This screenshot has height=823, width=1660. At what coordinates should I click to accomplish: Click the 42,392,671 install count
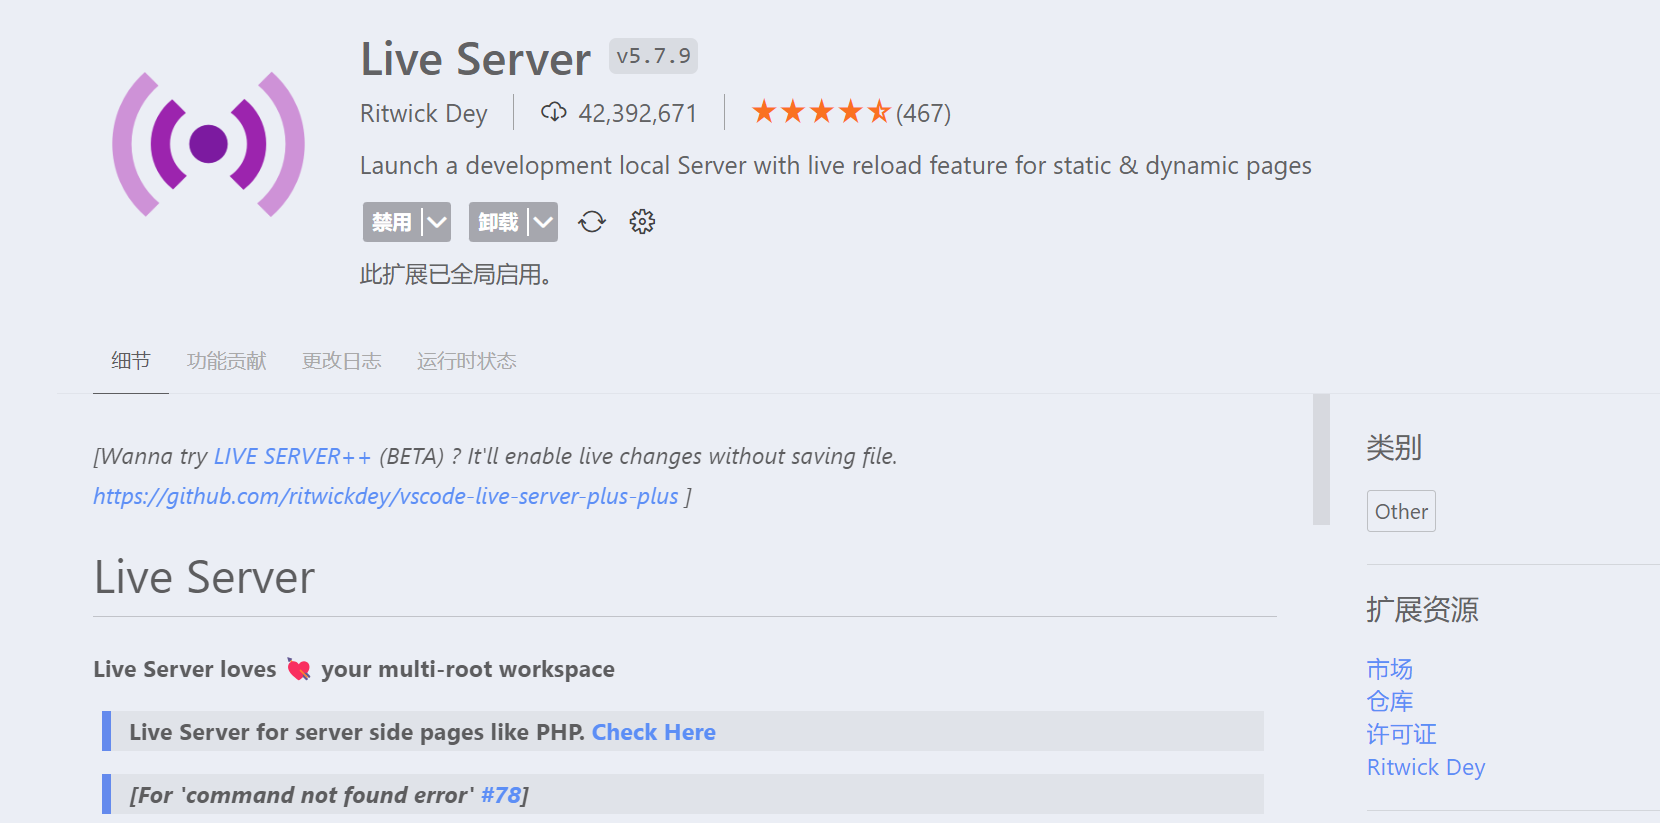[637, 113]
